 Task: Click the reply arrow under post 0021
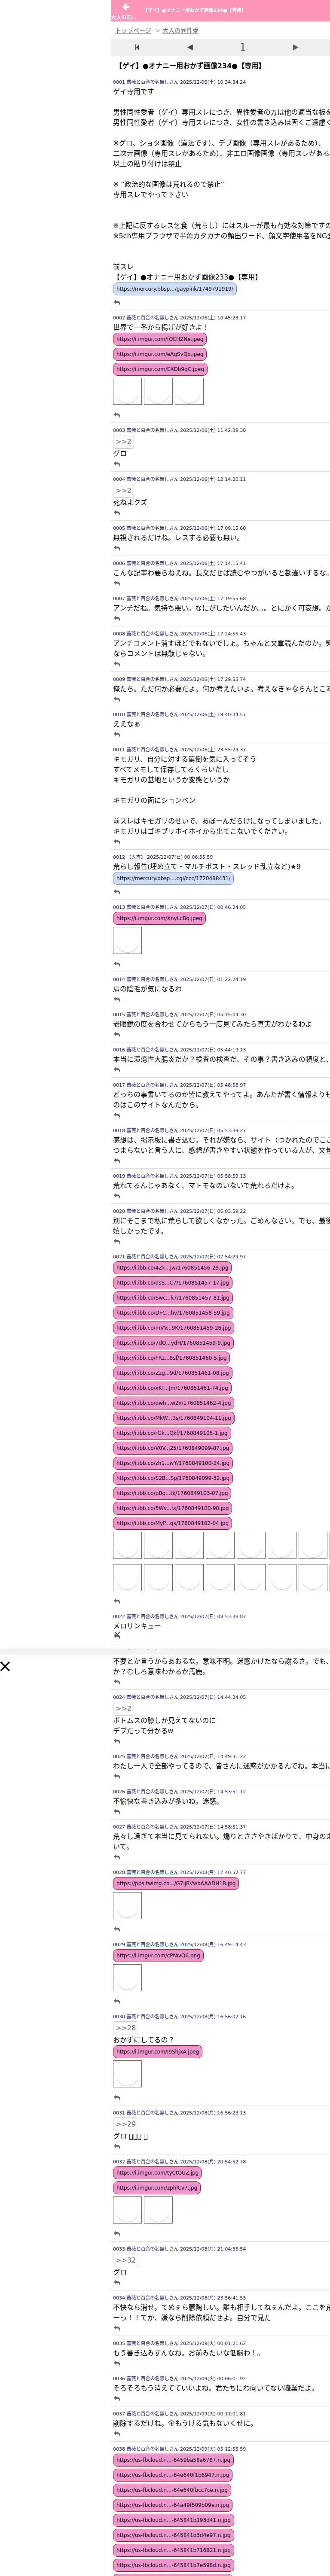[x=117, y=1601]
